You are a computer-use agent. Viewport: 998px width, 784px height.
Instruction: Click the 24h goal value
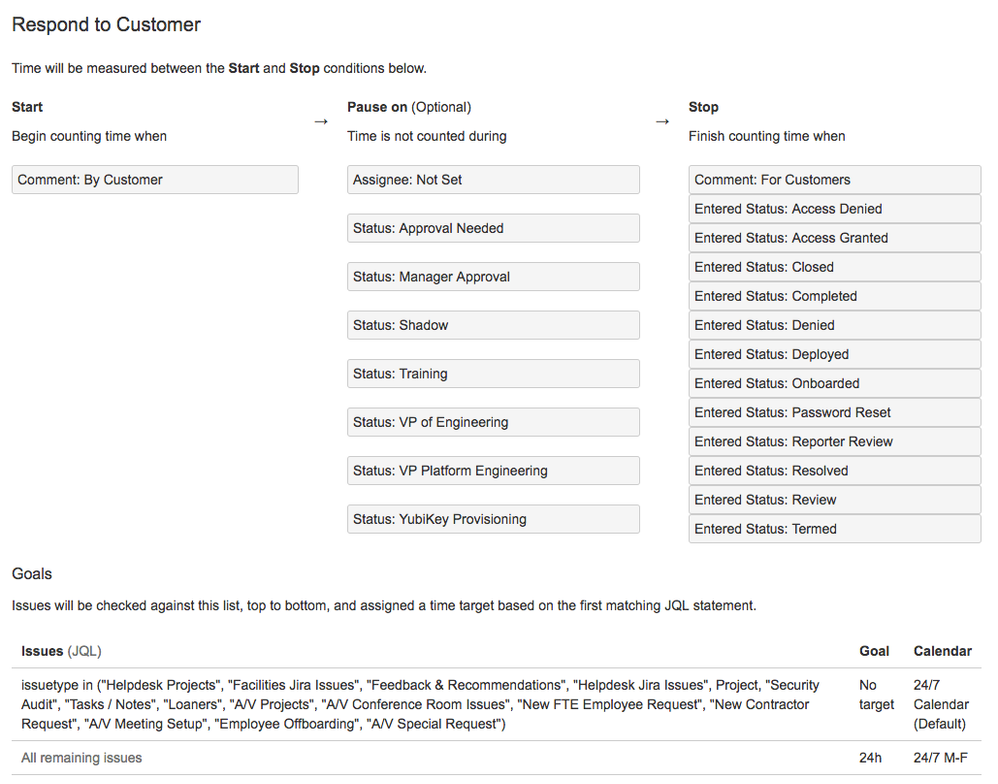coord(871,758)
